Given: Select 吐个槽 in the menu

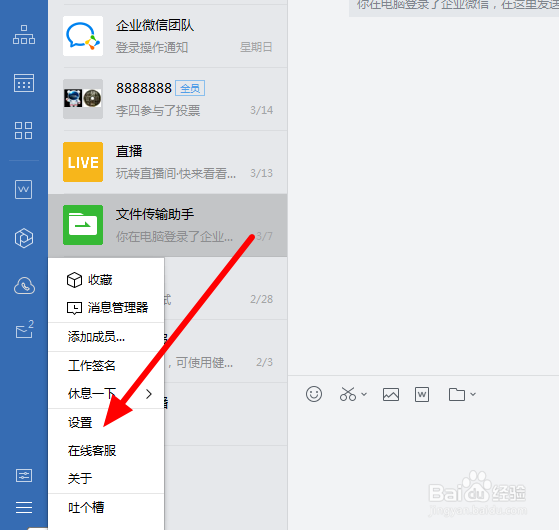Looking at the screenshot, I should (x=106, y=508).
